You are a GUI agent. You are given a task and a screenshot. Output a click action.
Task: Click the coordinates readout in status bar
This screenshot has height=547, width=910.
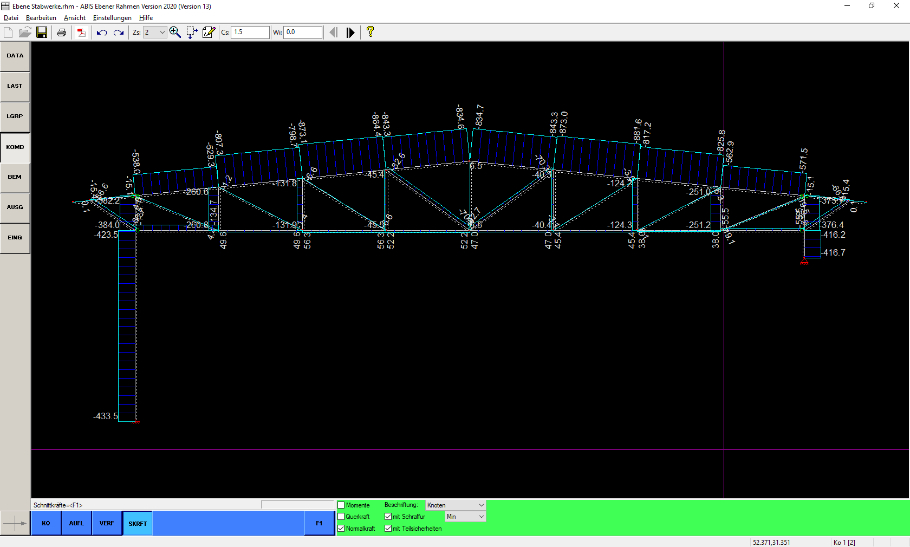(x=771, y=542)
